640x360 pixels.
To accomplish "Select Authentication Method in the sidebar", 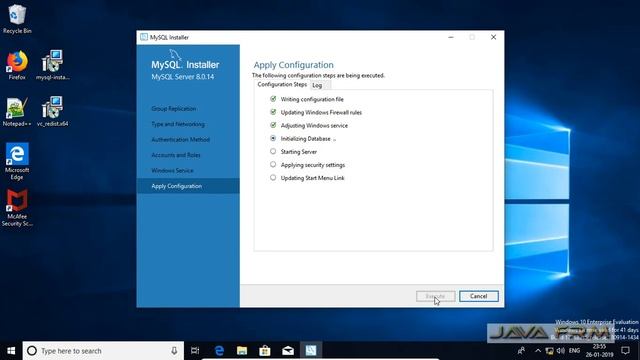I will 180,140.
